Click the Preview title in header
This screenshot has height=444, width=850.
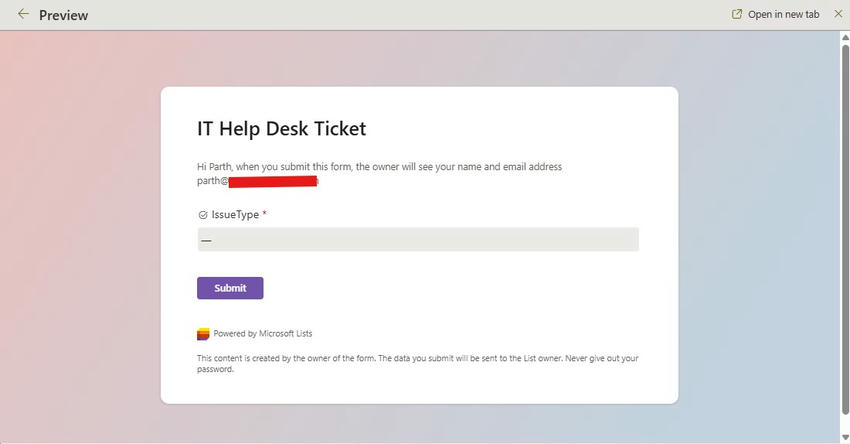[63, 15]
